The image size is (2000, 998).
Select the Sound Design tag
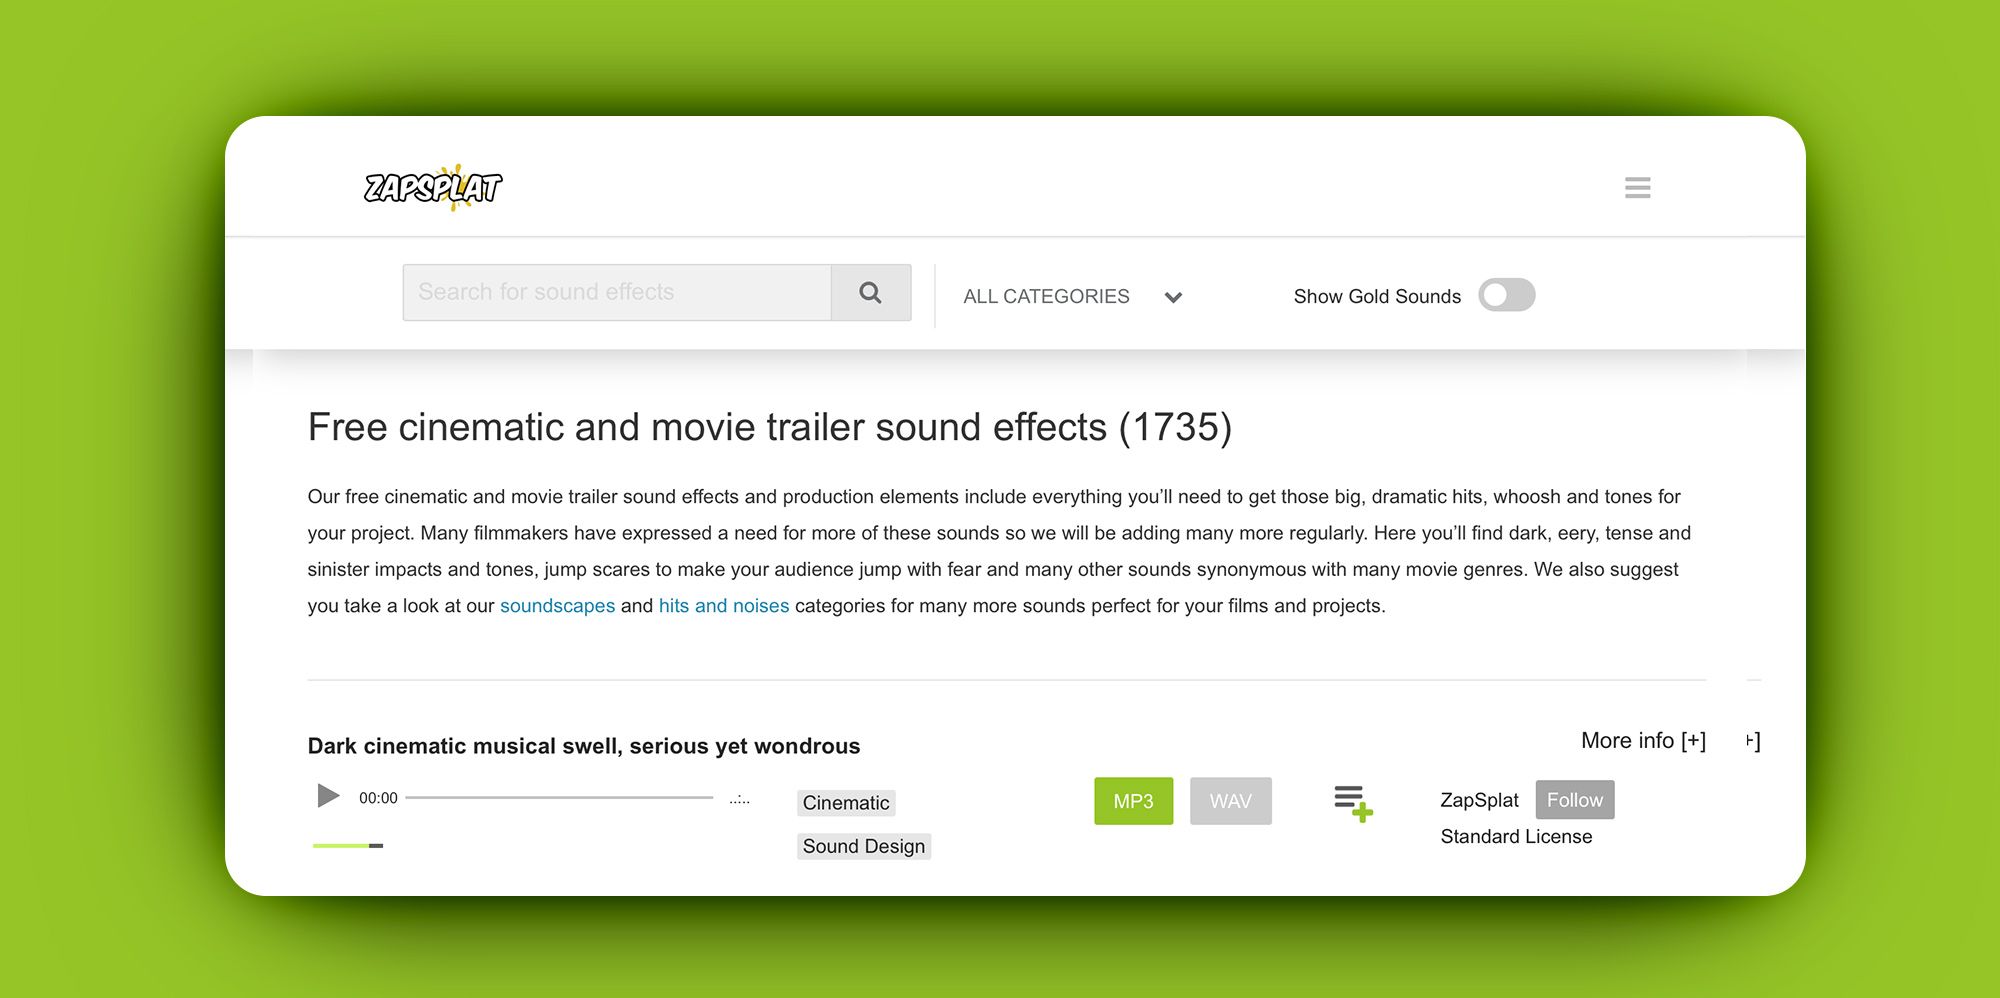click(x=864, y=846)
